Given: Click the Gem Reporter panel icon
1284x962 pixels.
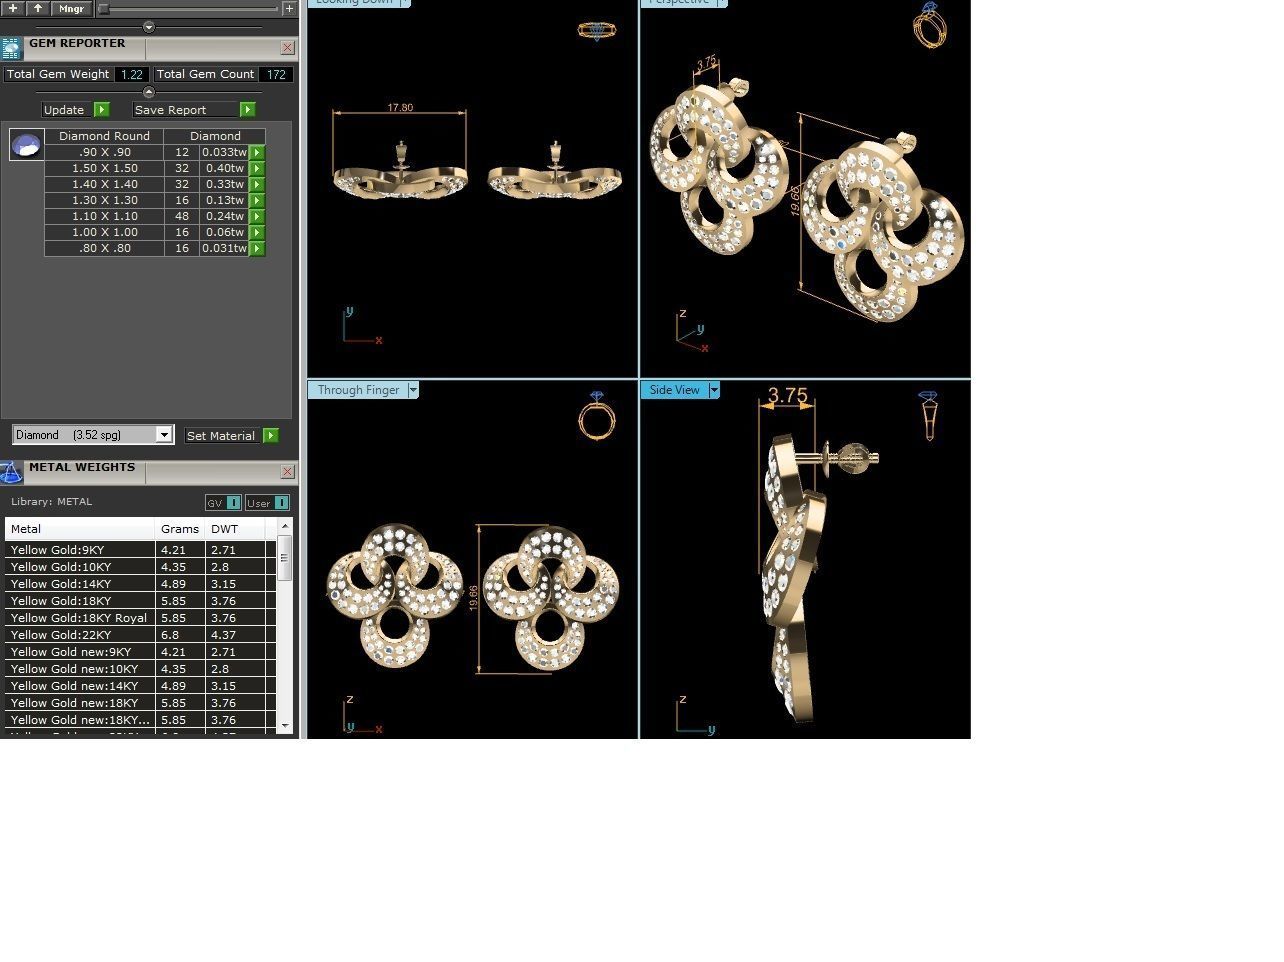Looking at the screenshot, I should 11,48.
